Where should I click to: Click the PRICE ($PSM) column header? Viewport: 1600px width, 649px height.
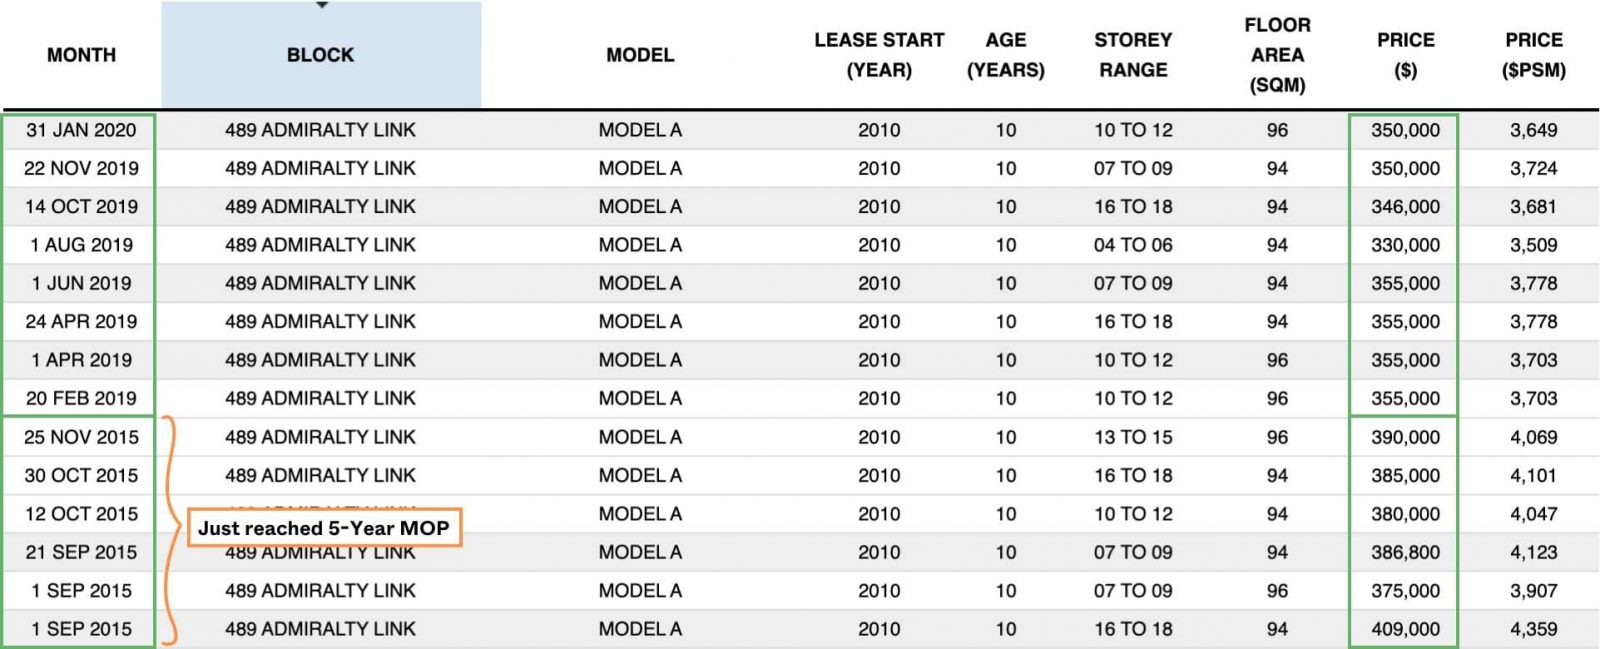coord(1533,55)
